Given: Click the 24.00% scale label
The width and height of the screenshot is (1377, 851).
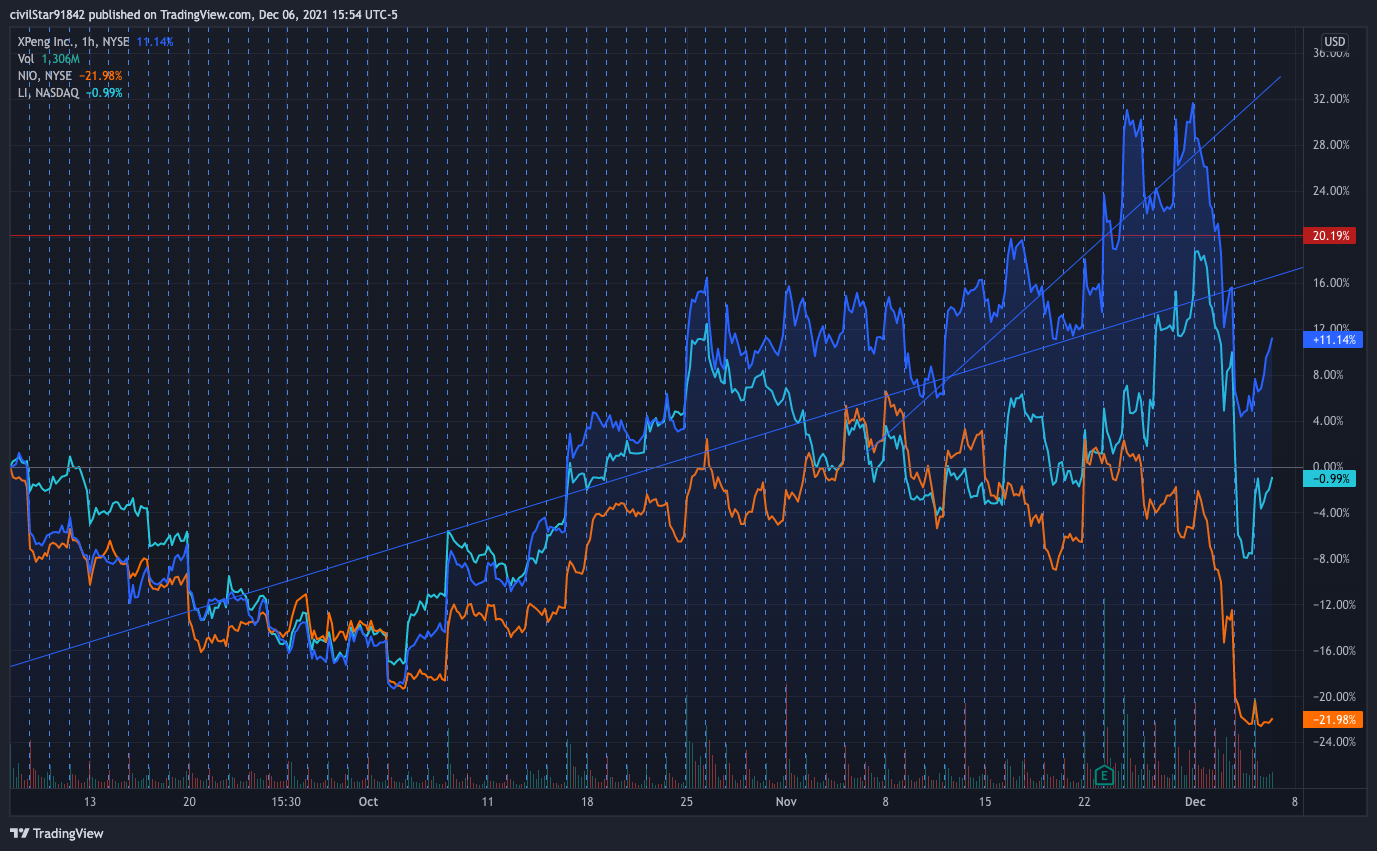Looking at the screenshot, I should [1333, 191].
